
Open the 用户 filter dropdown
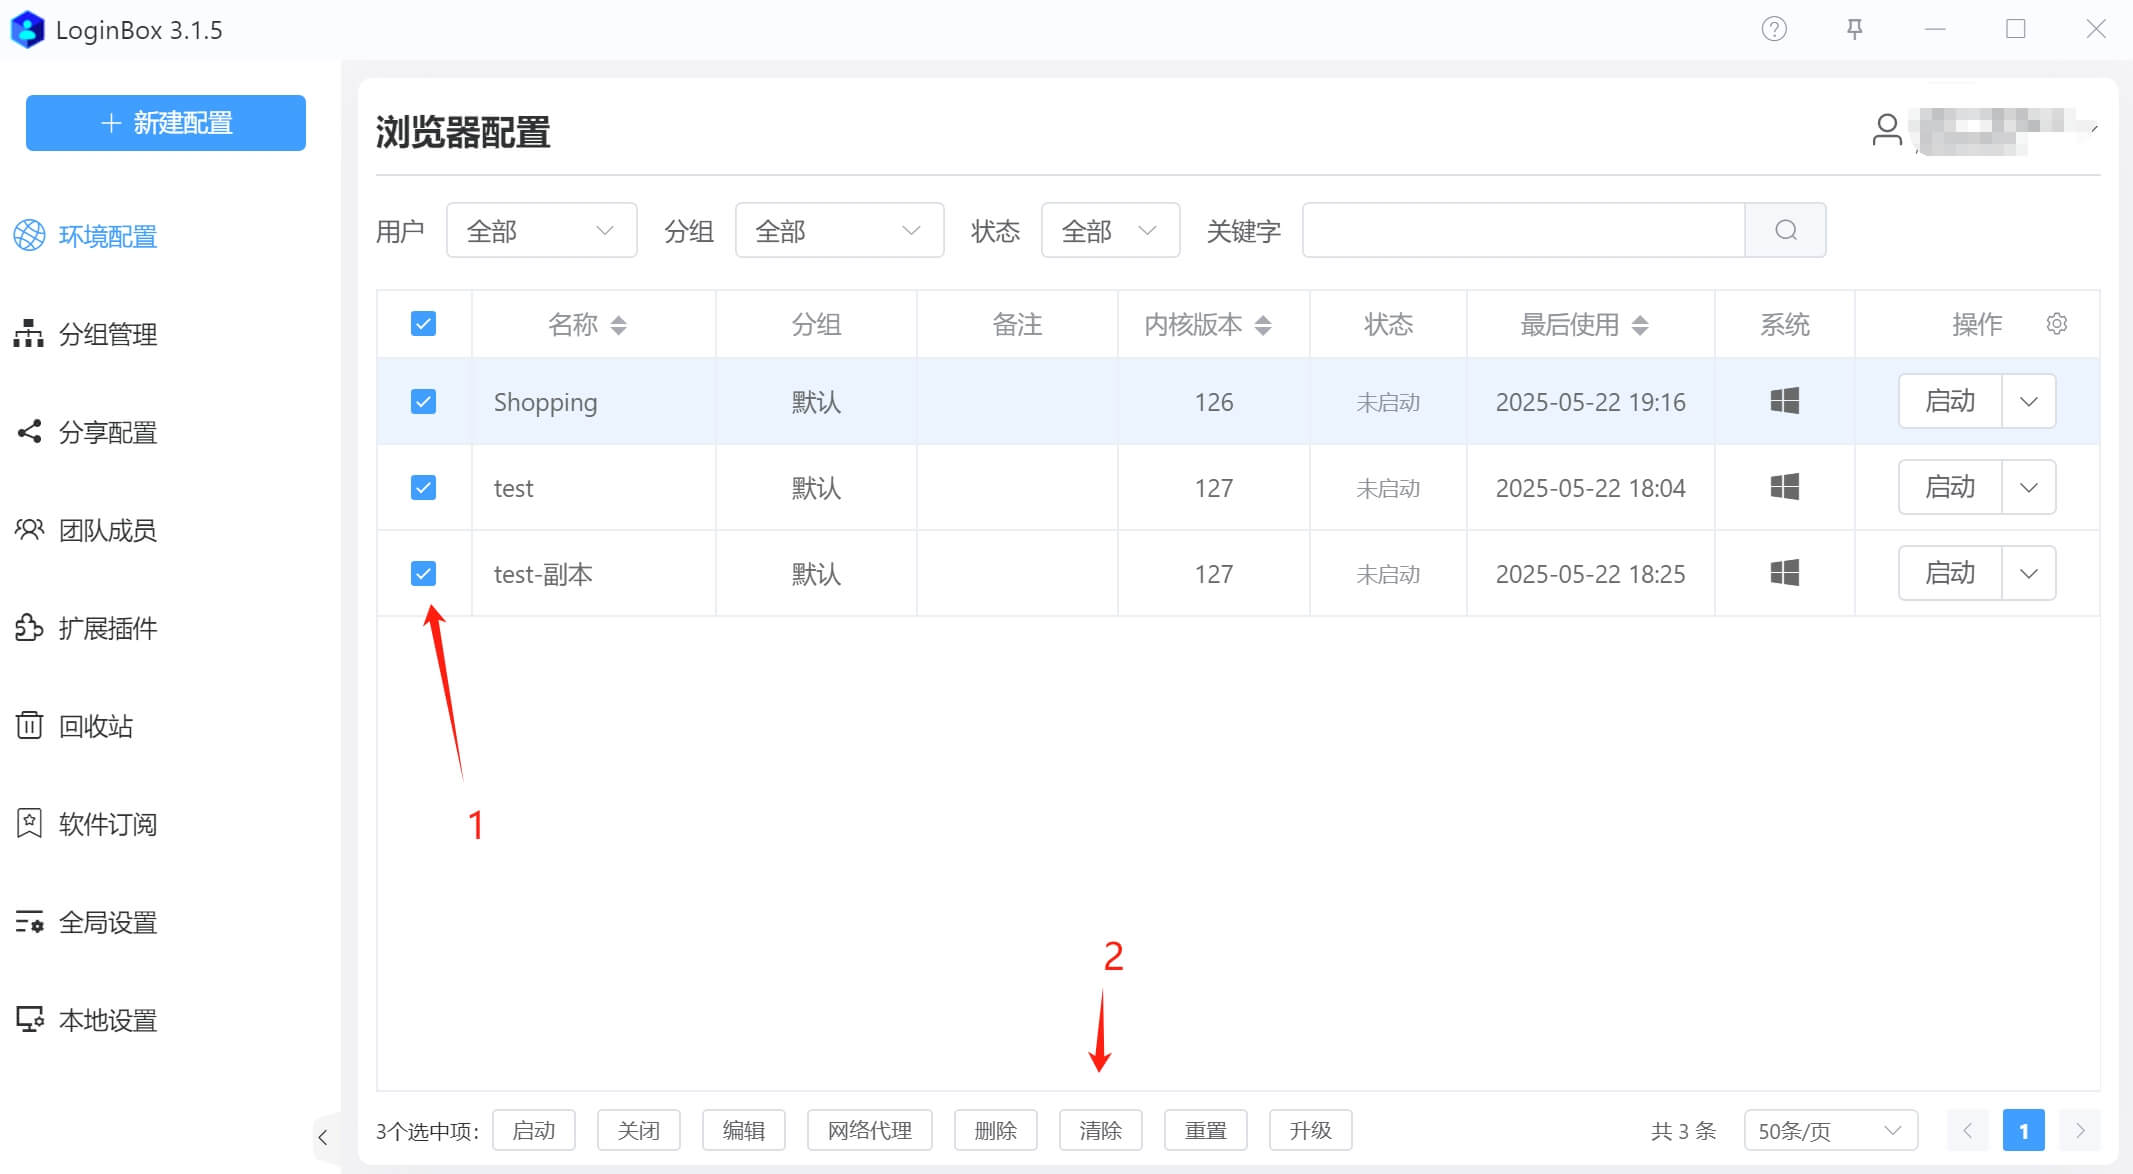tap(541, 231)
